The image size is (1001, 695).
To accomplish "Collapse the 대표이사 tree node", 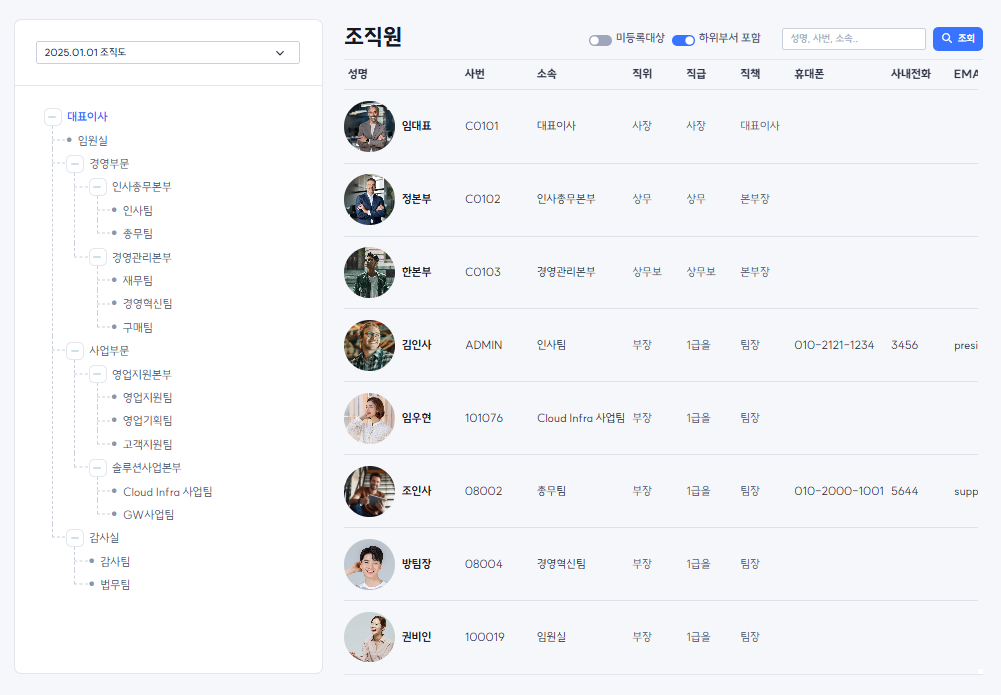I will [53, 117].
